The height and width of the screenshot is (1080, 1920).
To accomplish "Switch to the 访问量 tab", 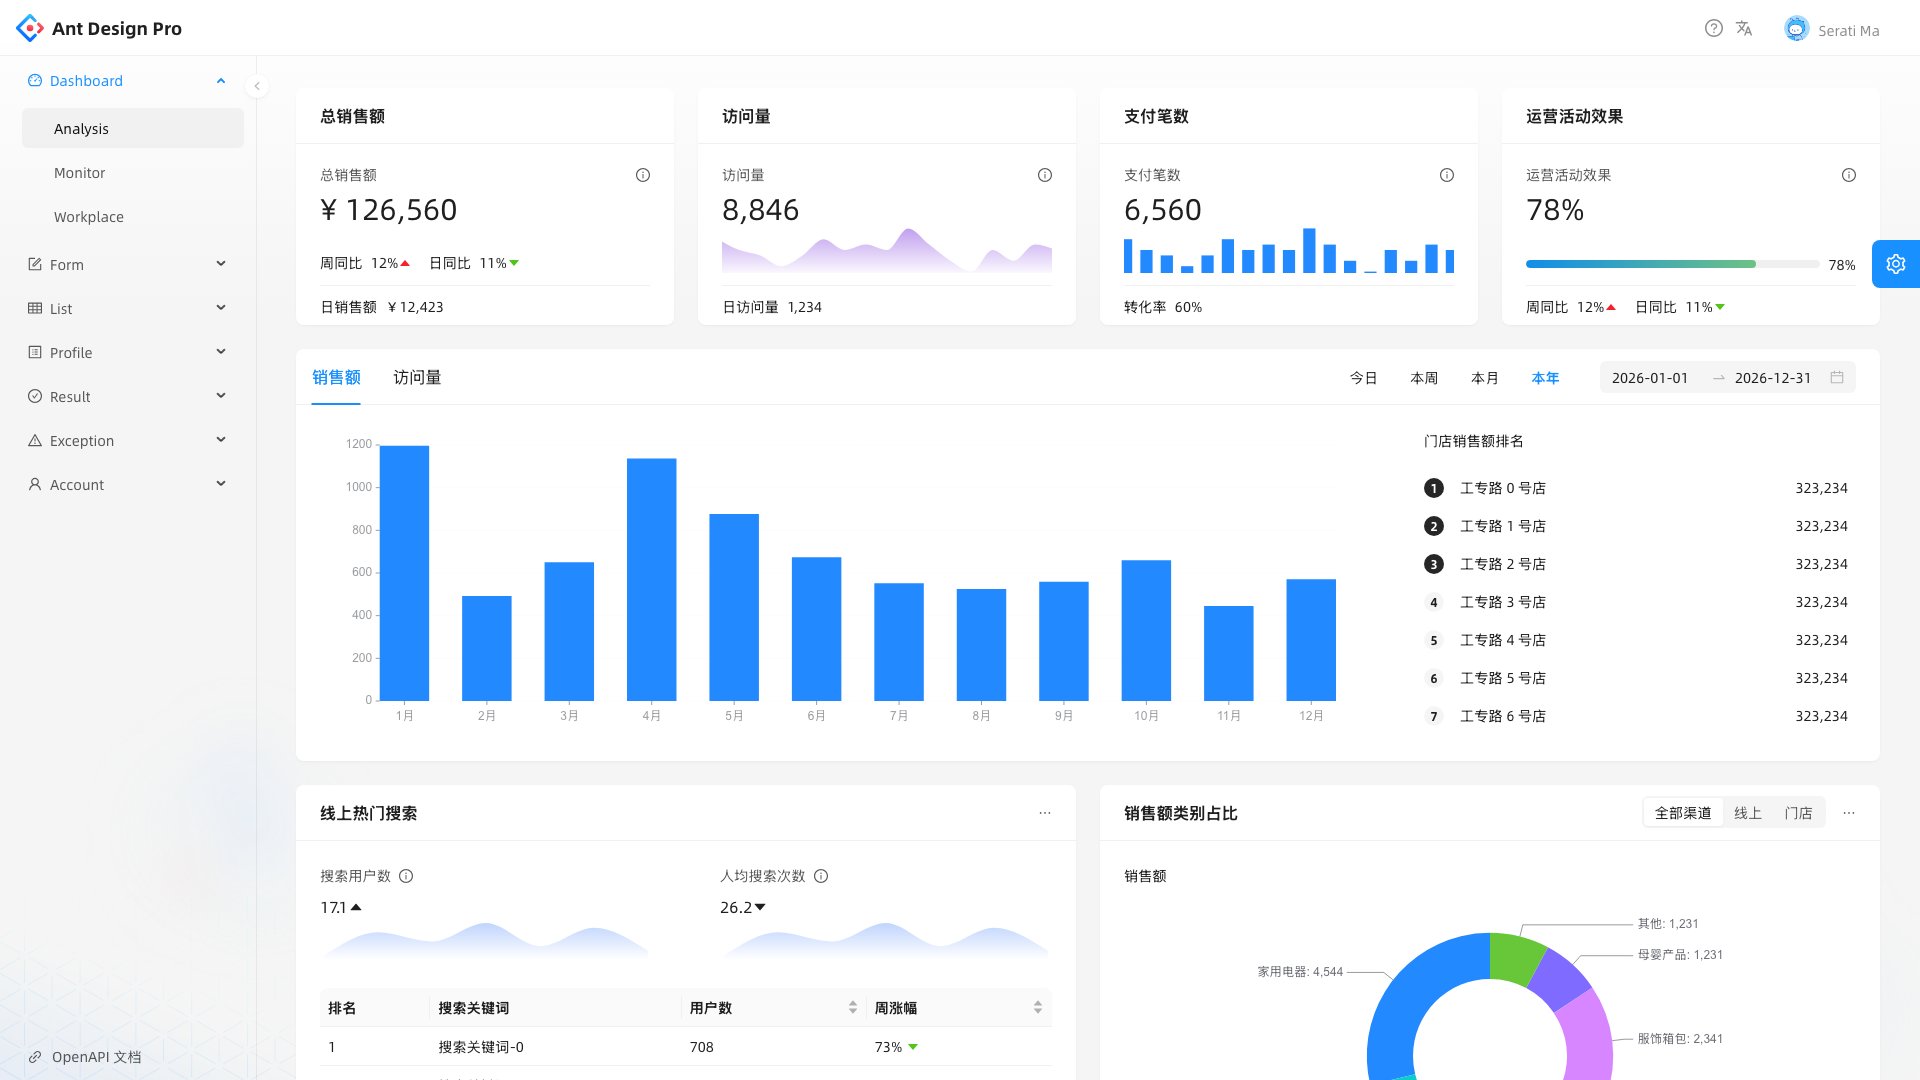I will 417,378.
